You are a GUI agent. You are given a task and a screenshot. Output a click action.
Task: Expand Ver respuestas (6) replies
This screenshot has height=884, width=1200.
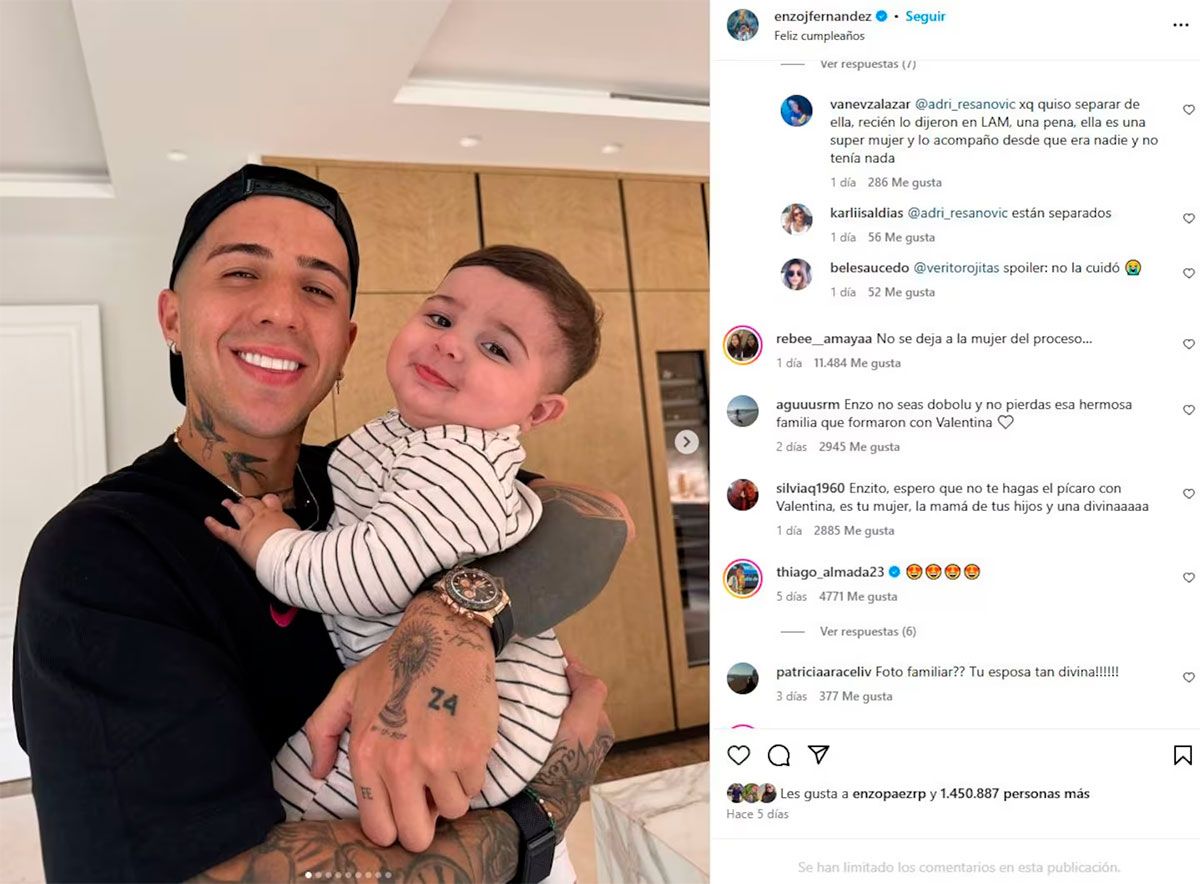[868, 632]
